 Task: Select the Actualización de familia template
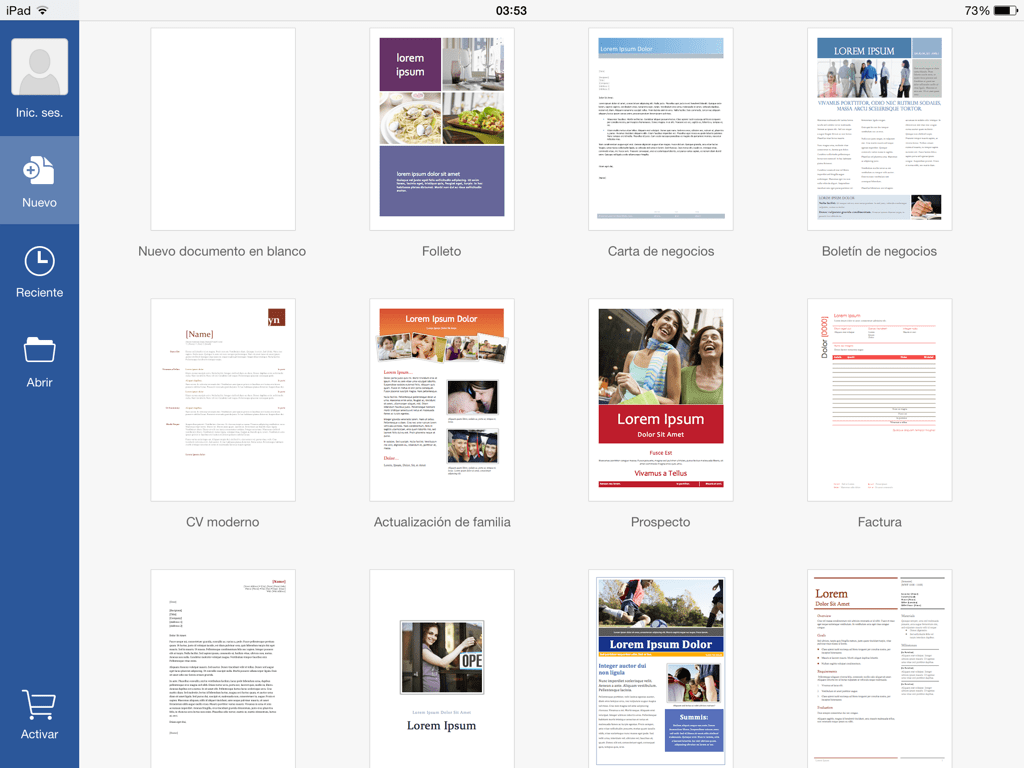[441, 398]
